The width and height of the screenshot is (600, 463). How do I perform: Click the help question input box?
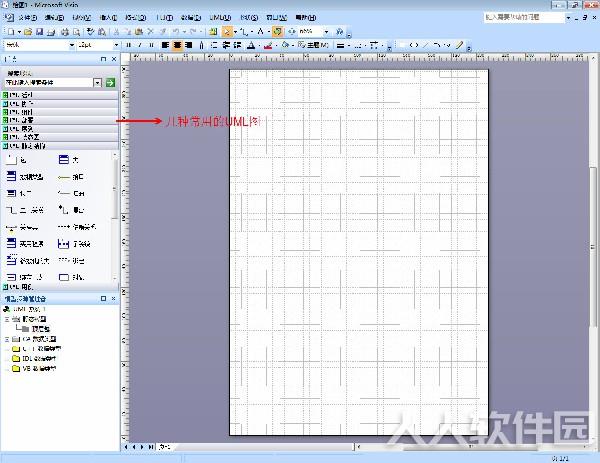click(x=524, y=18)
